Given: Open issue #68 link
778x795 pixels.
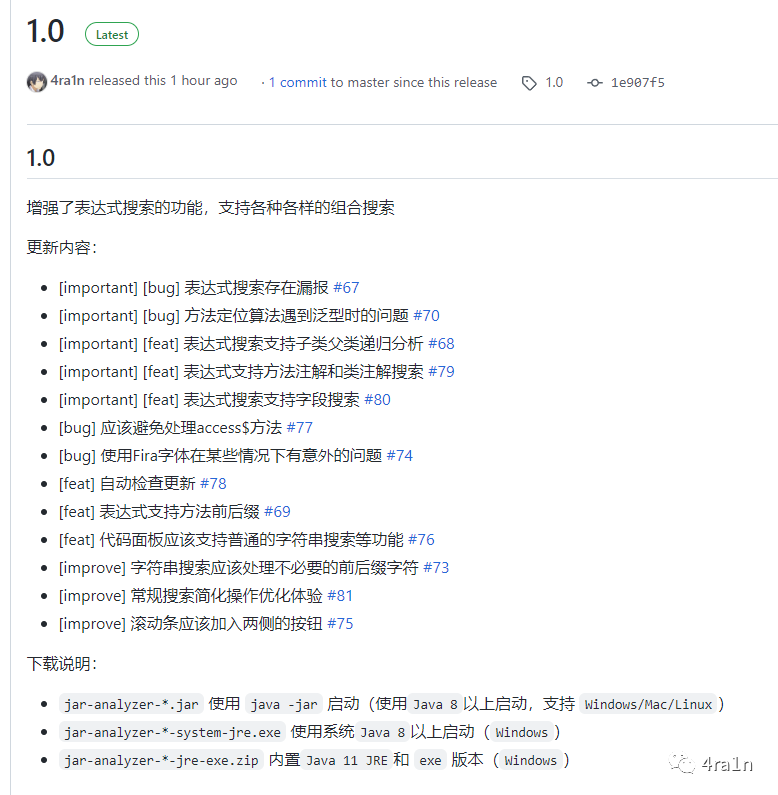Looking at the screenshot, I should (x=441, y=343).
